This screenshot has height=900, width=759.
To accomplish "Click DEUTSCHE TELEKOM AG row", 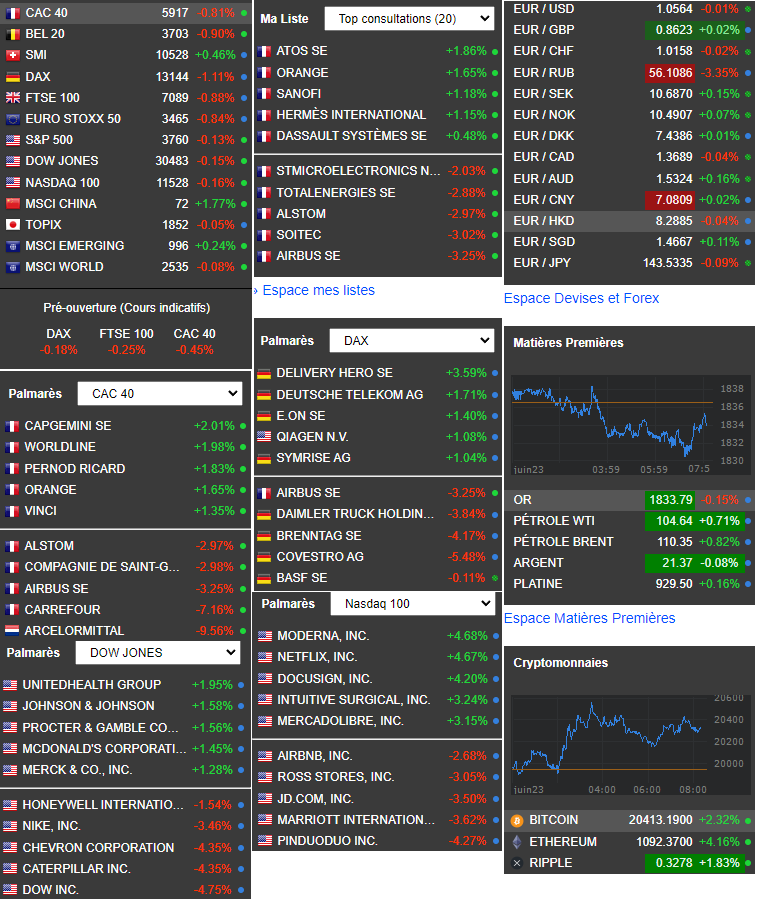I will (x=378, y=395).
